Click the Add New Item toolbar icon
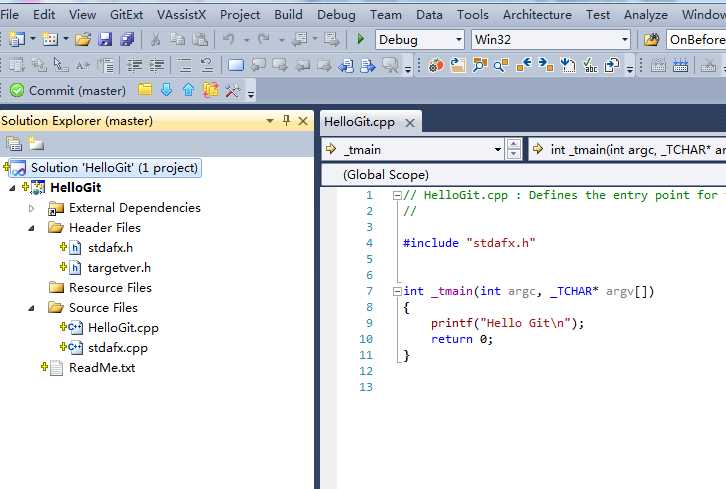The image size is (726, 489). click(50, 40)
